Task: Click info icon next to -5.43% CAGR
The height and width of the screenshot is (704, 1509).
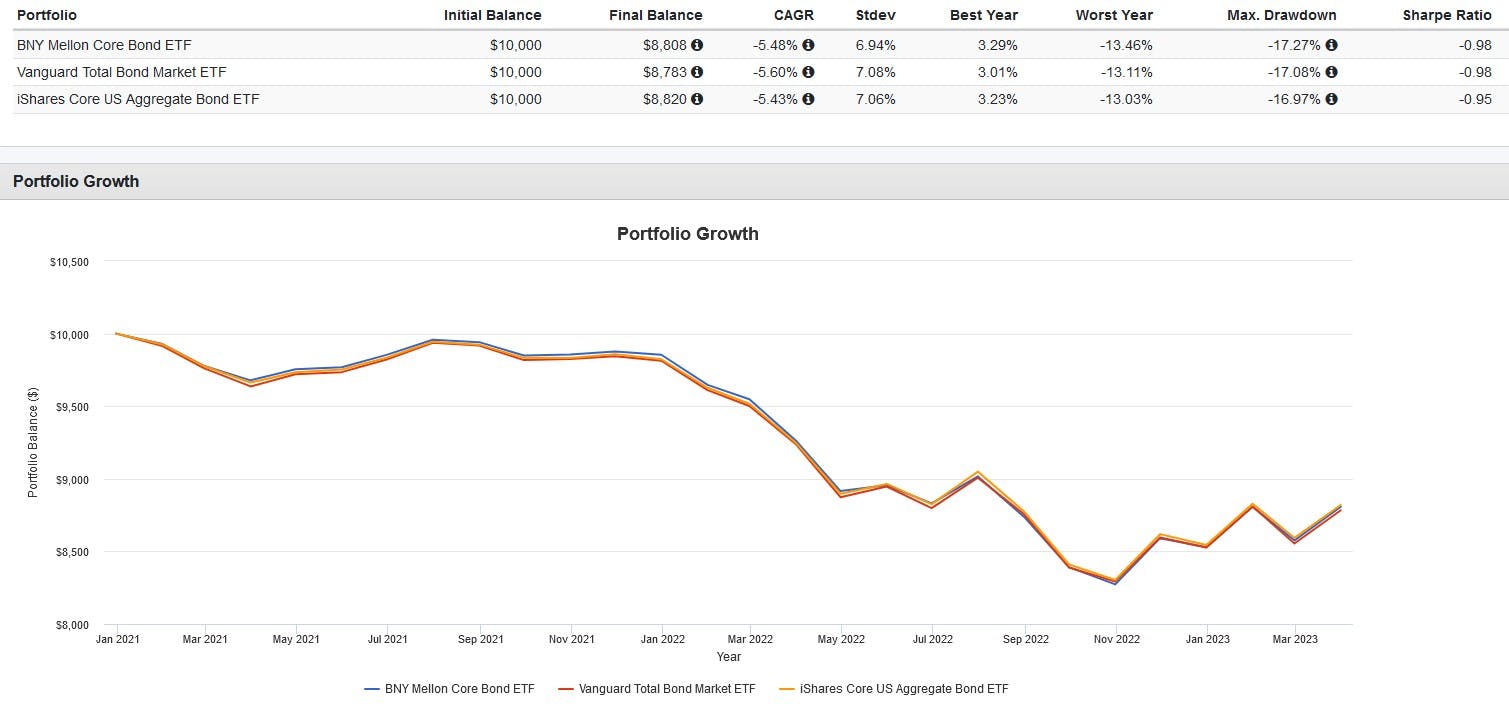Action: coord(808,99)
